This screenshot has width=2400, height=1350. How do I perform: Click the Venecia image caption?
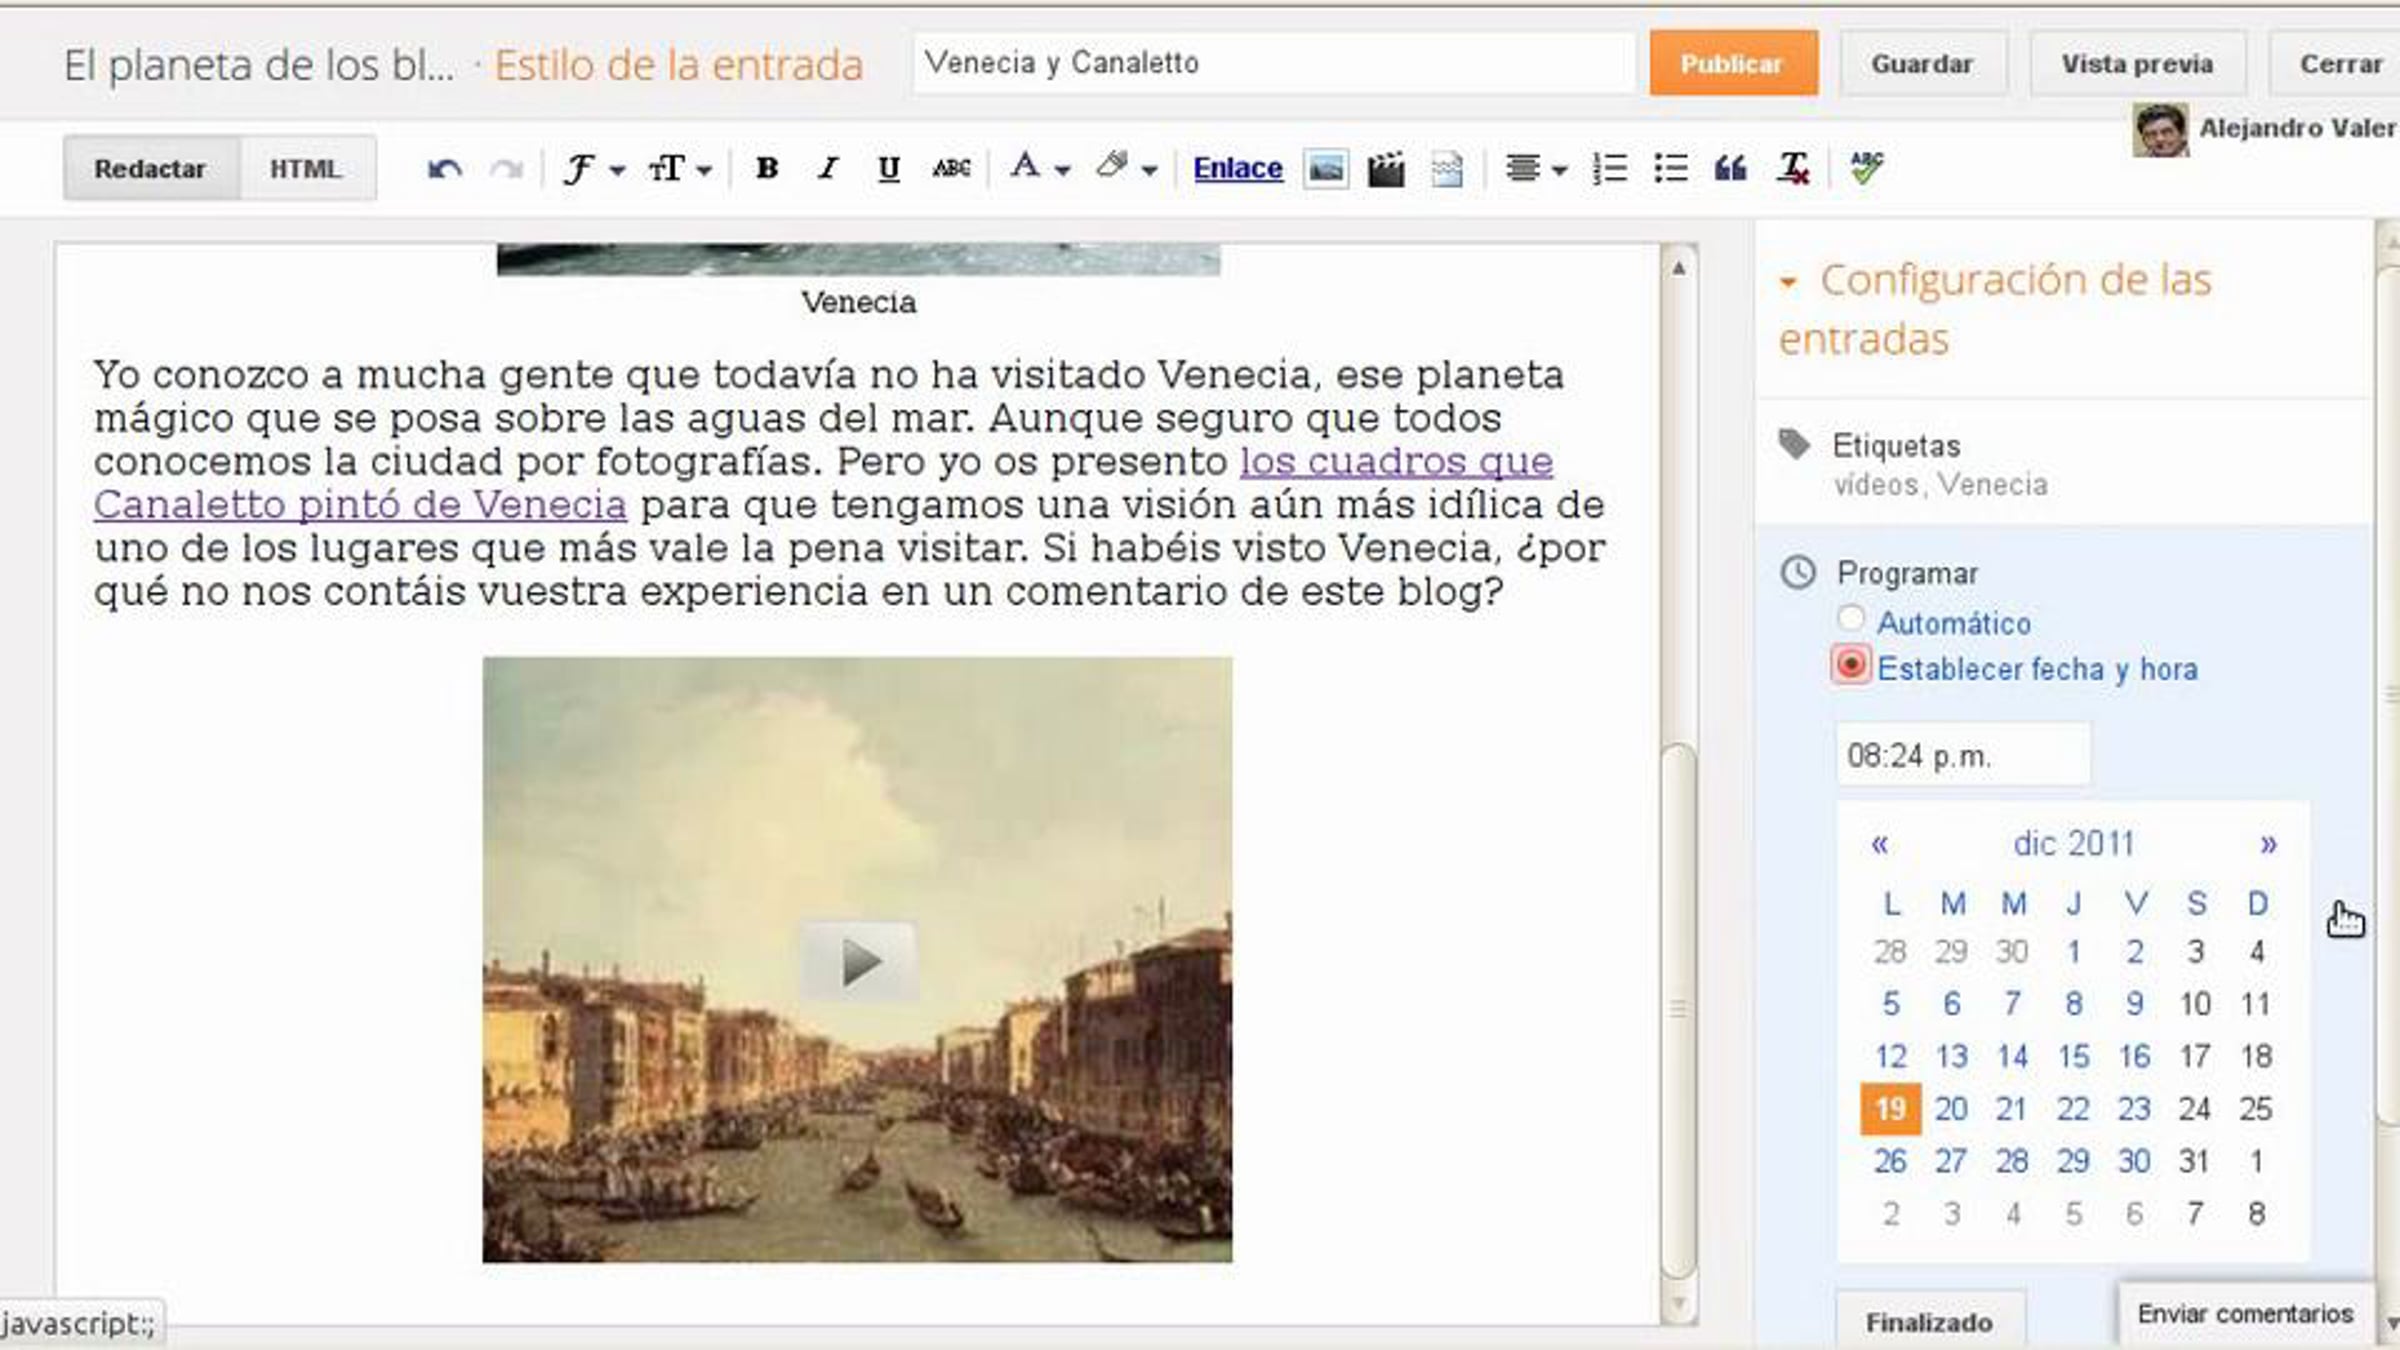[858, 302]
